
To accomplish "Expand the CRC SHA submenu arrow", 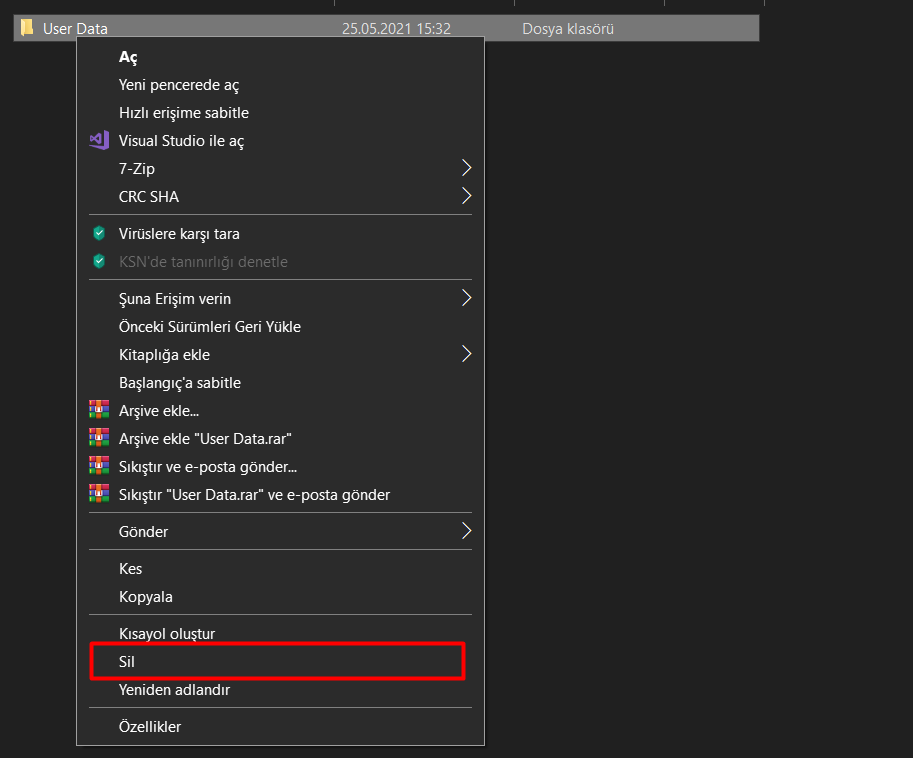I will [466, 196].
